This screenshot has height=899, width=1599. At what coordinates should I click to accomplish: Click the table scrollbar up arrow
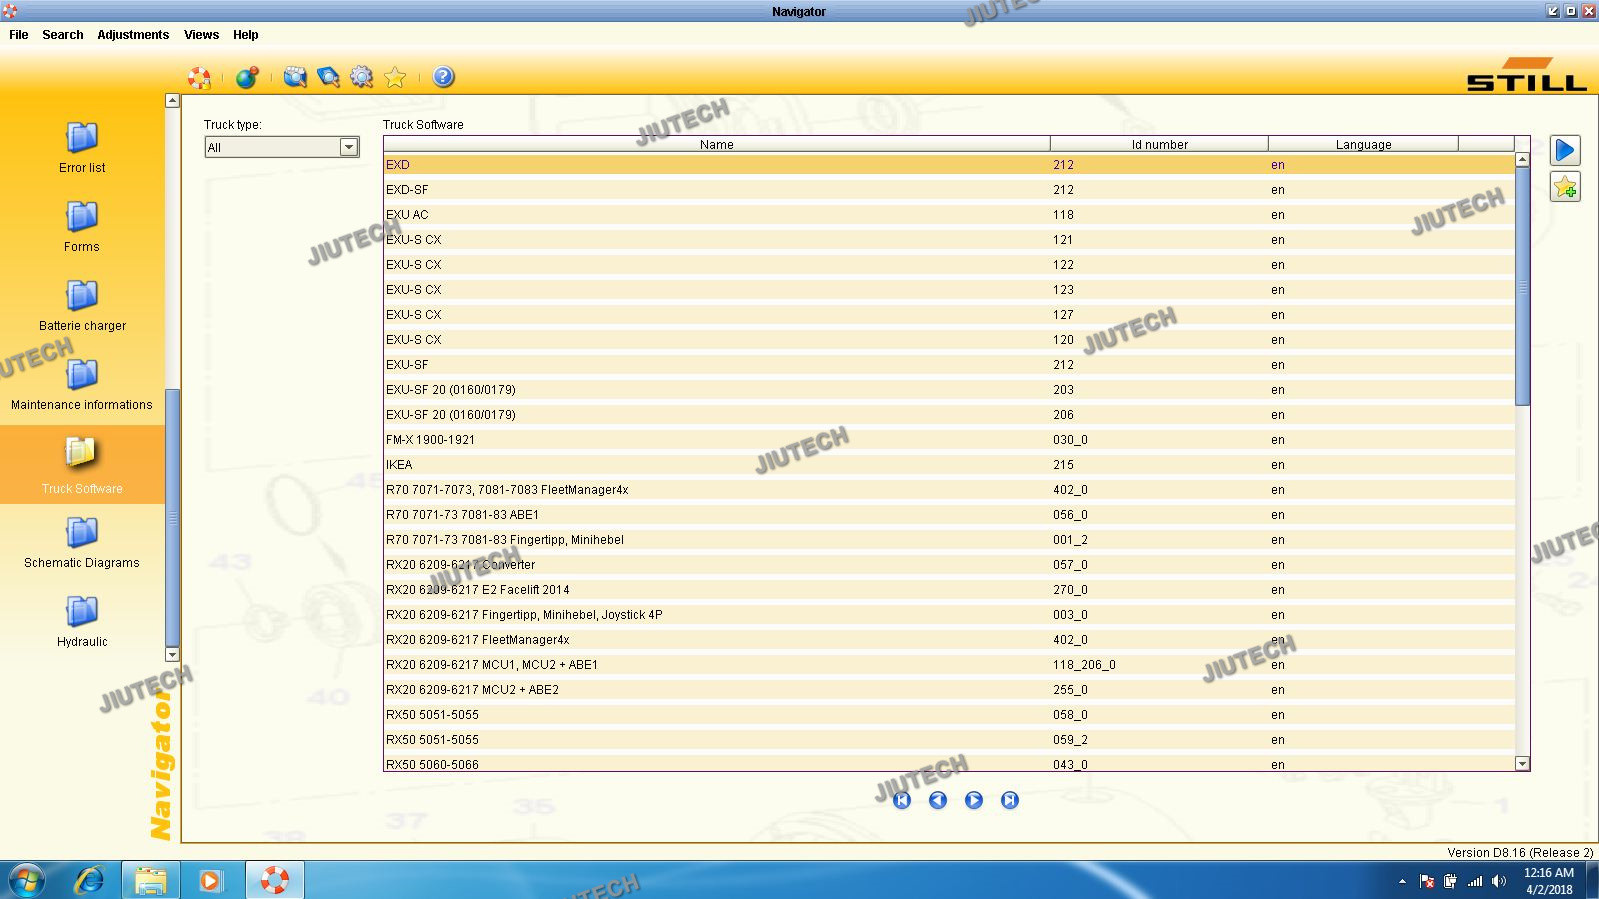point(1522,159)
